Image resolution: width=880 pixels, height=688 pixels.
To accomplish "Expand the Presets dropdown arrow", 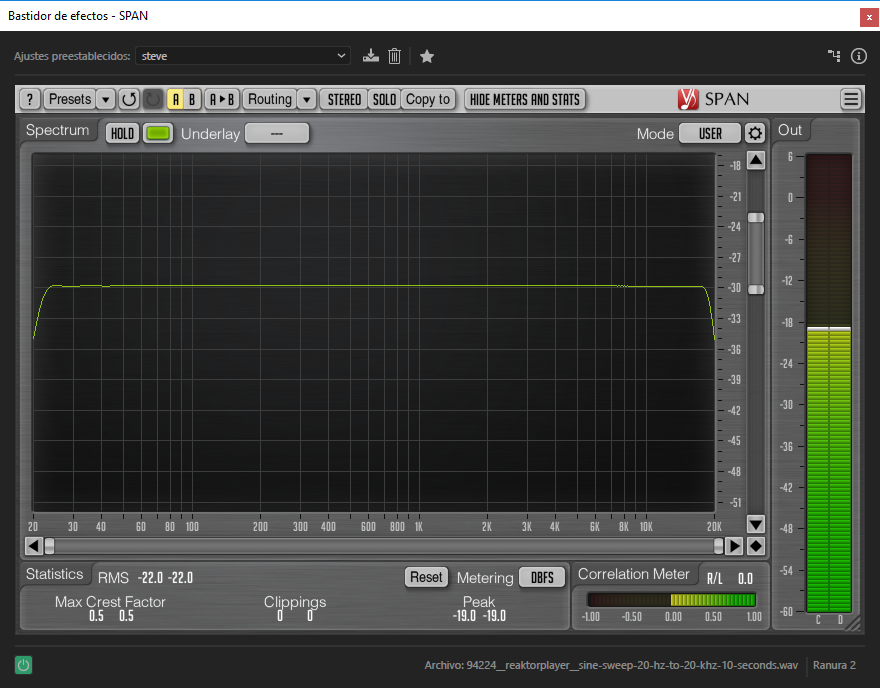I will pyautogui.click(x=106, y=99).
